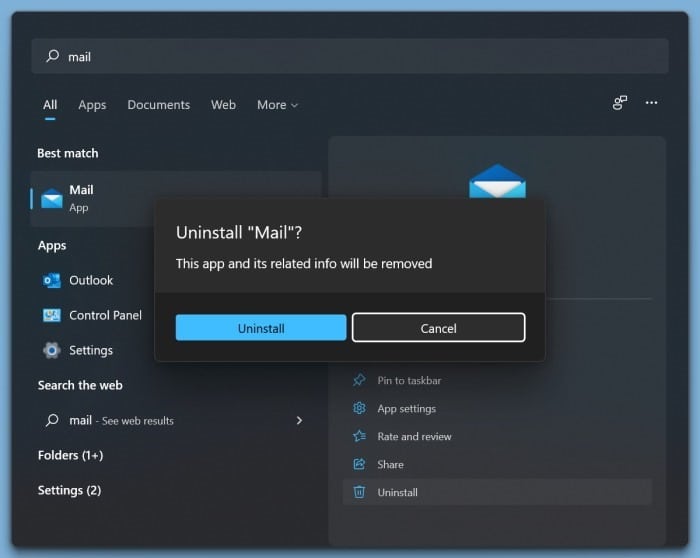Expand the Settings (2) section
Viewport: 700px width, 558px height.
point(69,491)
